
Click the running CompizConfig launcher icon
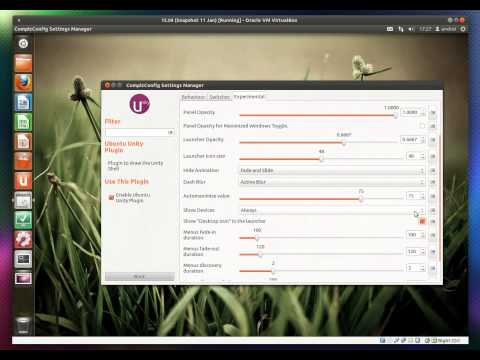click(x=23, y=200)
